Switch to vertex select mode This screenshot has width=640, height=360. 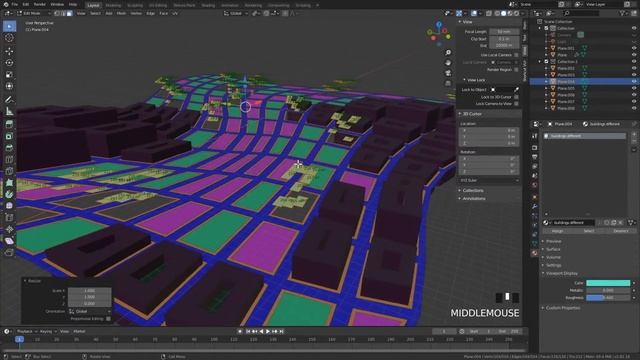pos(57,13)
